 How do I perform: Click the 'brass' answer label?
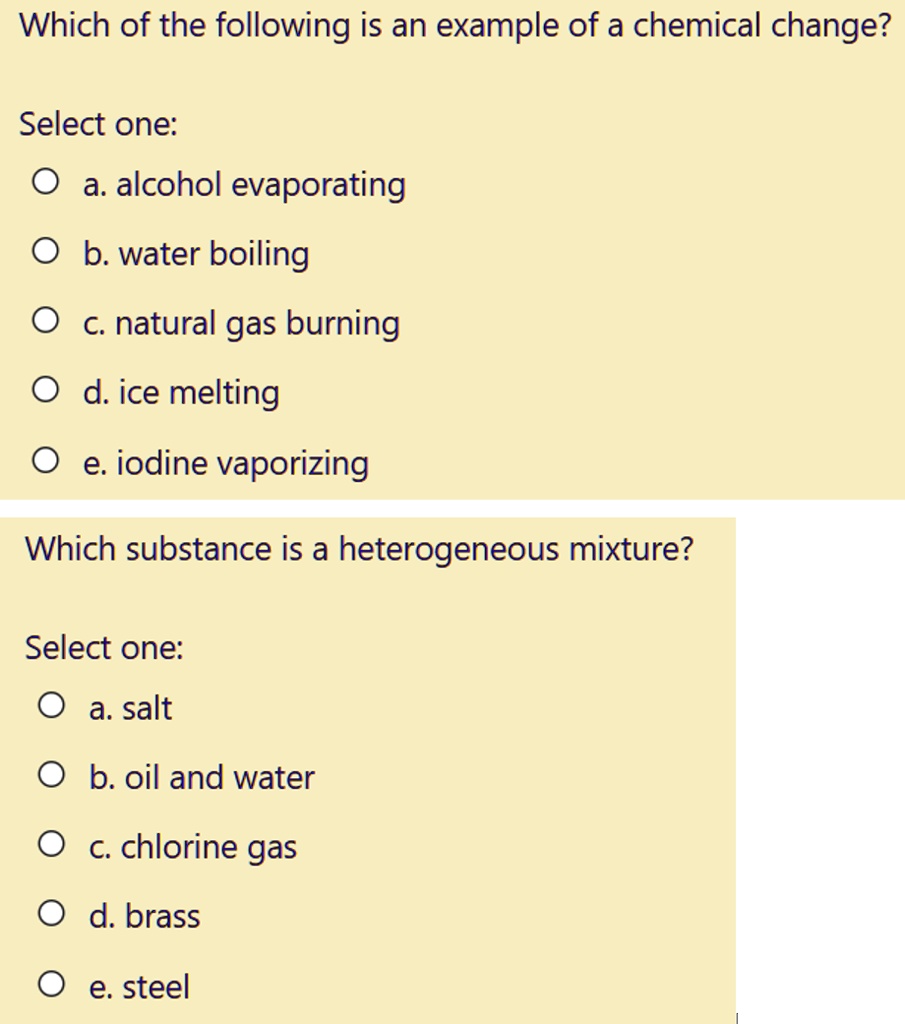144,914
